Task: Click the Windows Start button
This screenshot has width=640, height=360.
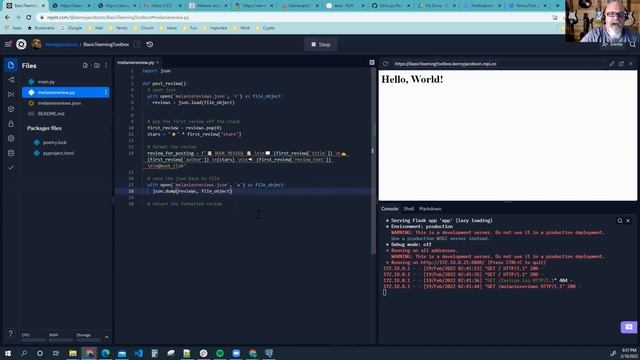Action: [8, 353]
